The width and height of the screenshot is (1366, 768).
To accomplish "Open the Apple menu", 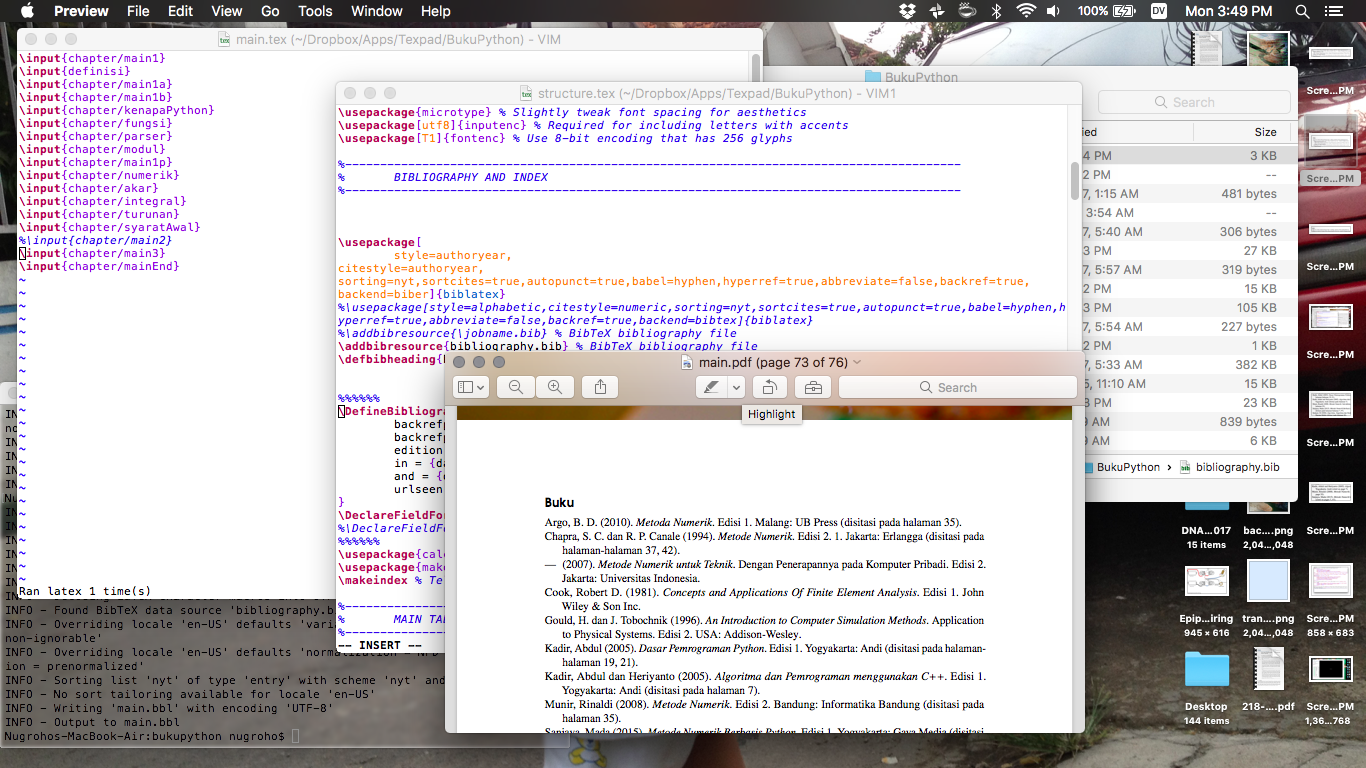I will (27, 11).
